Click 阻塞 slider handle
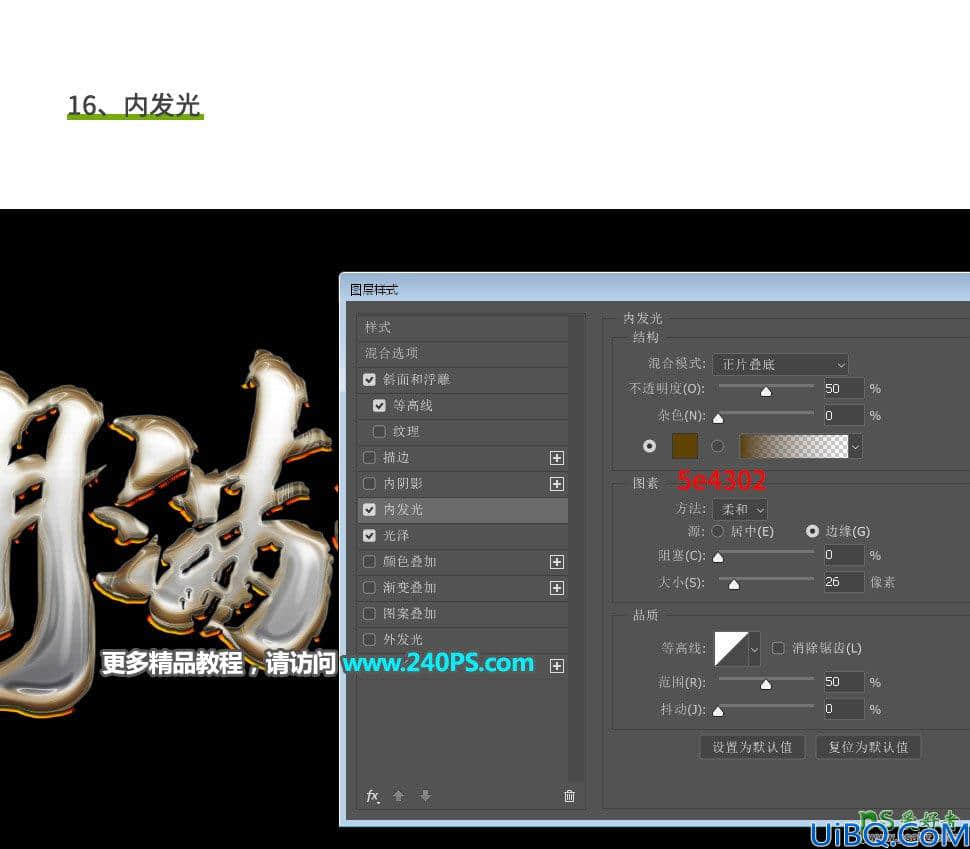This screenshot has height=849, width=970. point(718,558)
